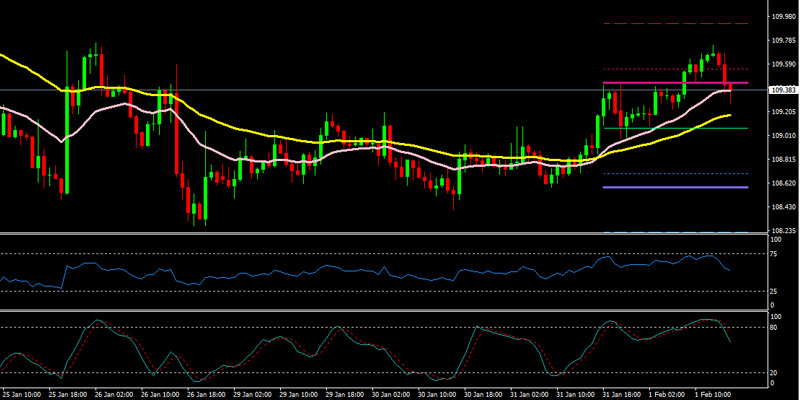Viewport: 800px width, 400px height.
Task: Click the current price label 109.383
Action: click(781, 90)
